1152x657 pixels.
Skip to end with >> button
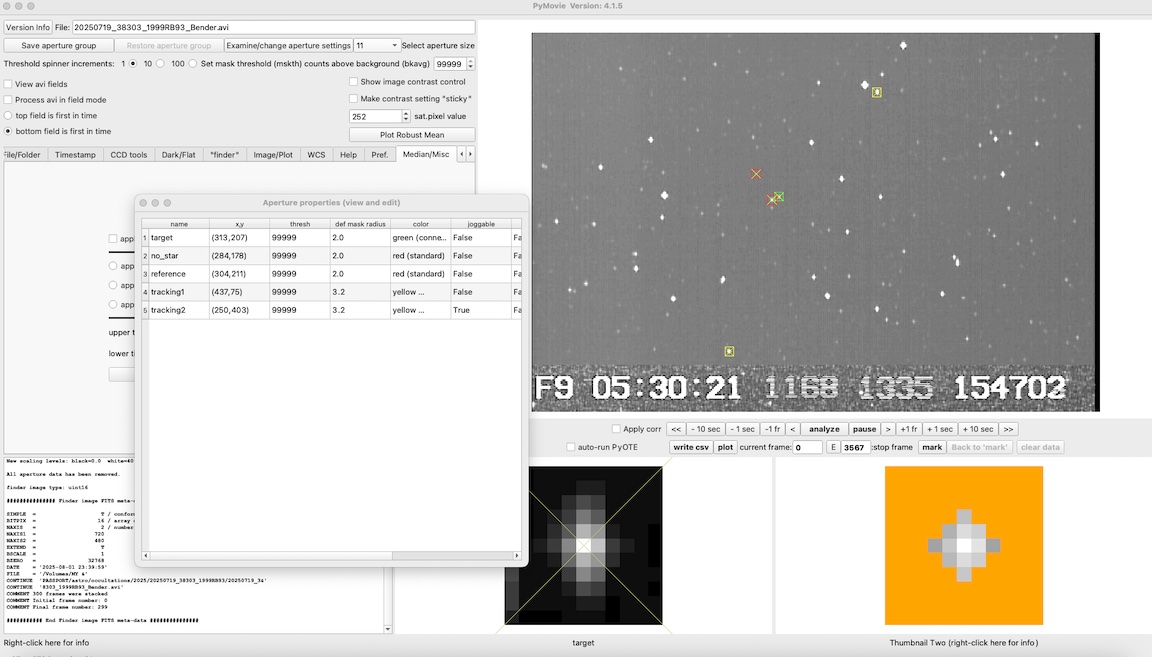point(1008,429)
